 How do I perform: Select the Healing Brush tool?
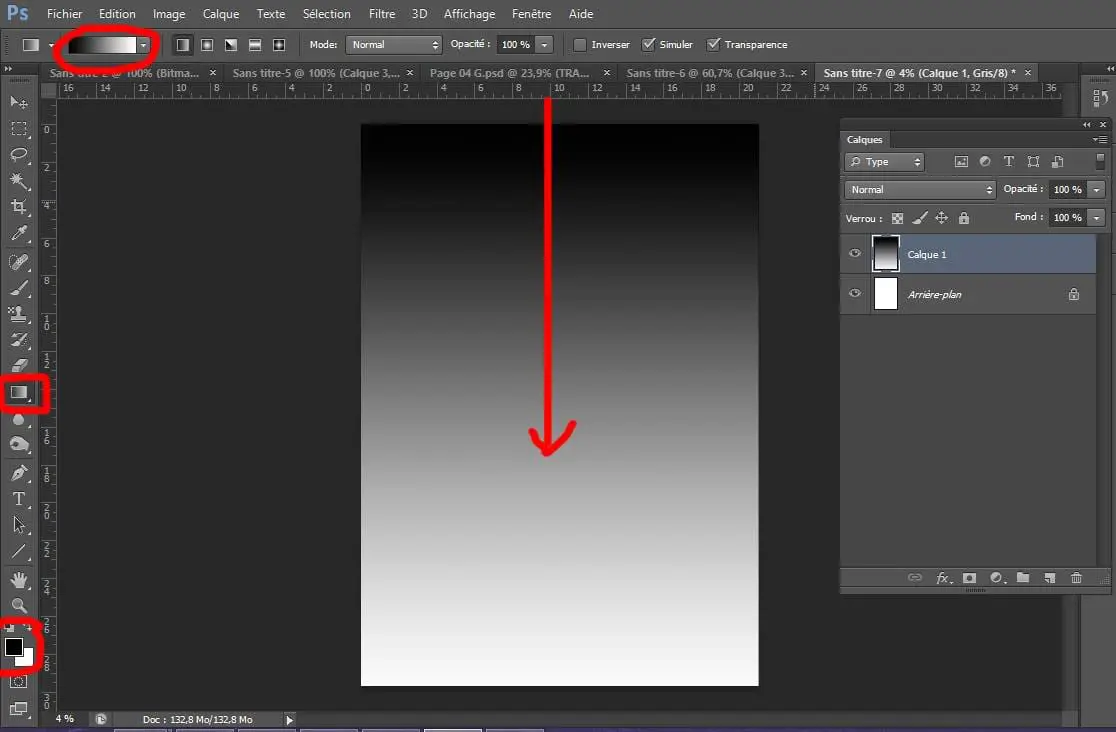click(x=19, y=261)
